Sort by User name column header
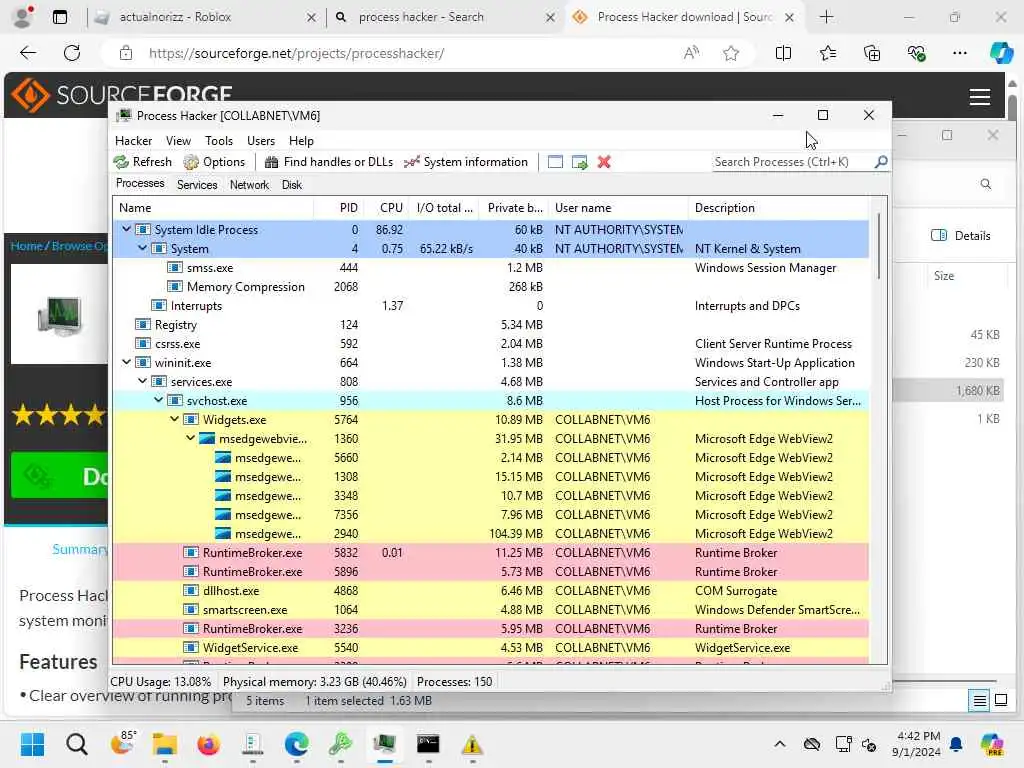 click(618, 208)
